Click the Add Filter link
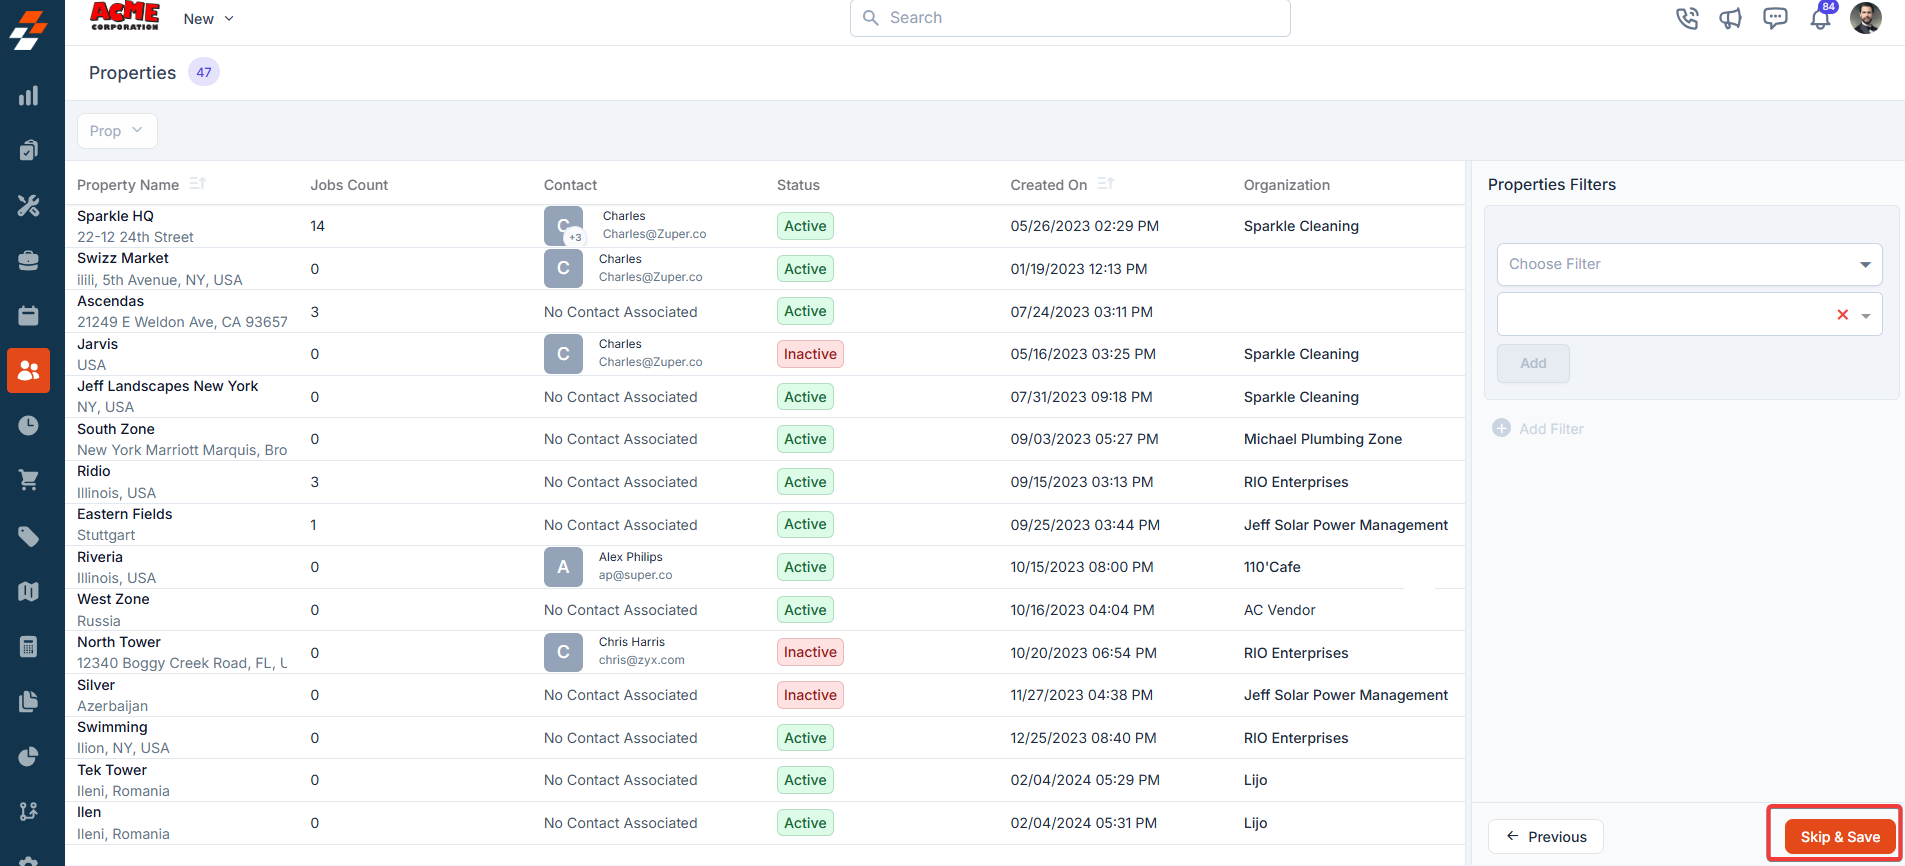 [x=1551, y=429]
